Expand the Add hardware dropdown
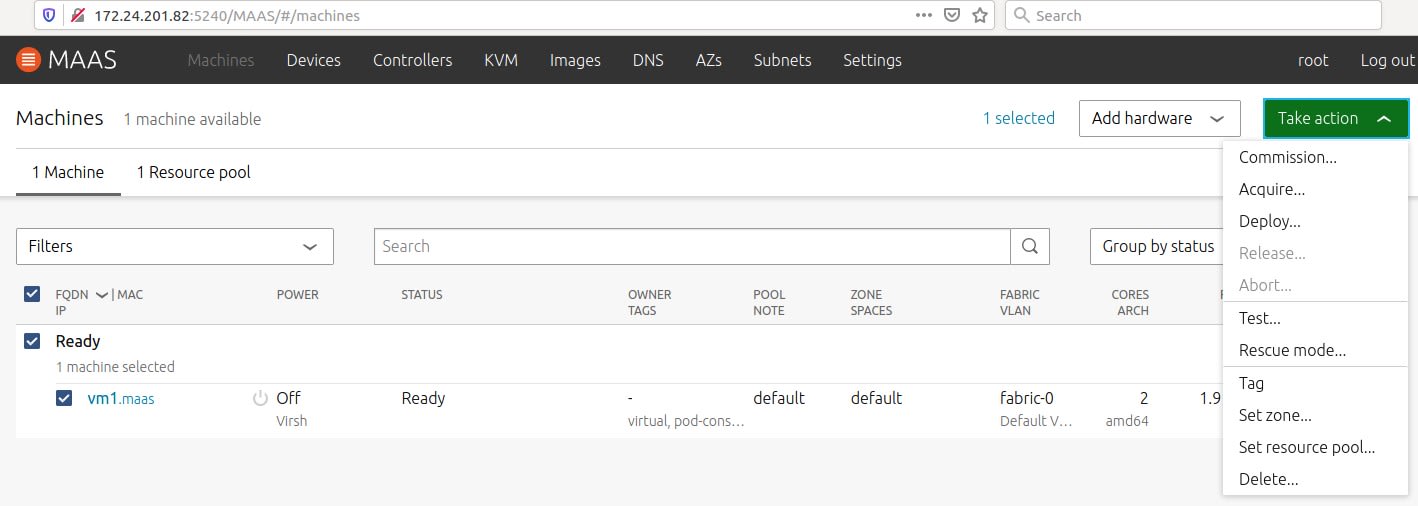This screenshot has width=1418, height=506. 1159,118
